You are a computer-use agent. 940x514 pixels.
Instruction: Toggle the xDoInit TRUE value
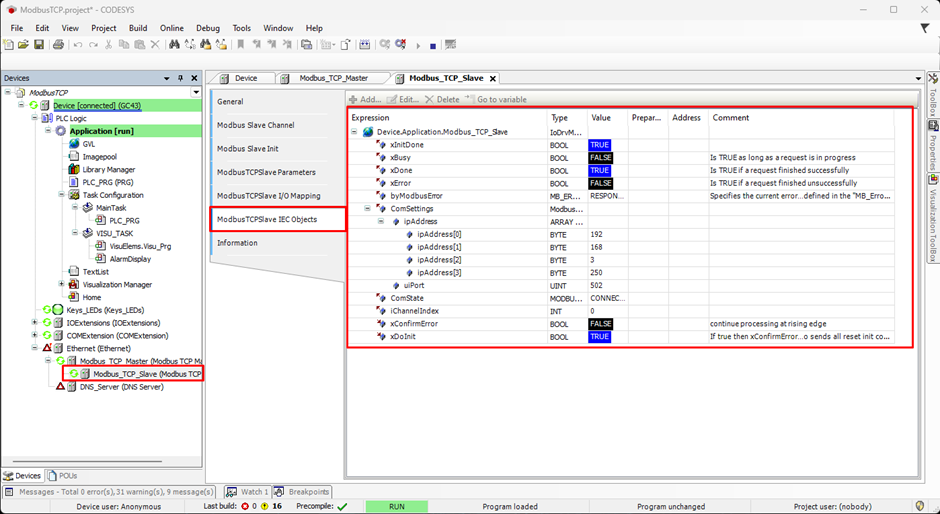coord(599,336)
